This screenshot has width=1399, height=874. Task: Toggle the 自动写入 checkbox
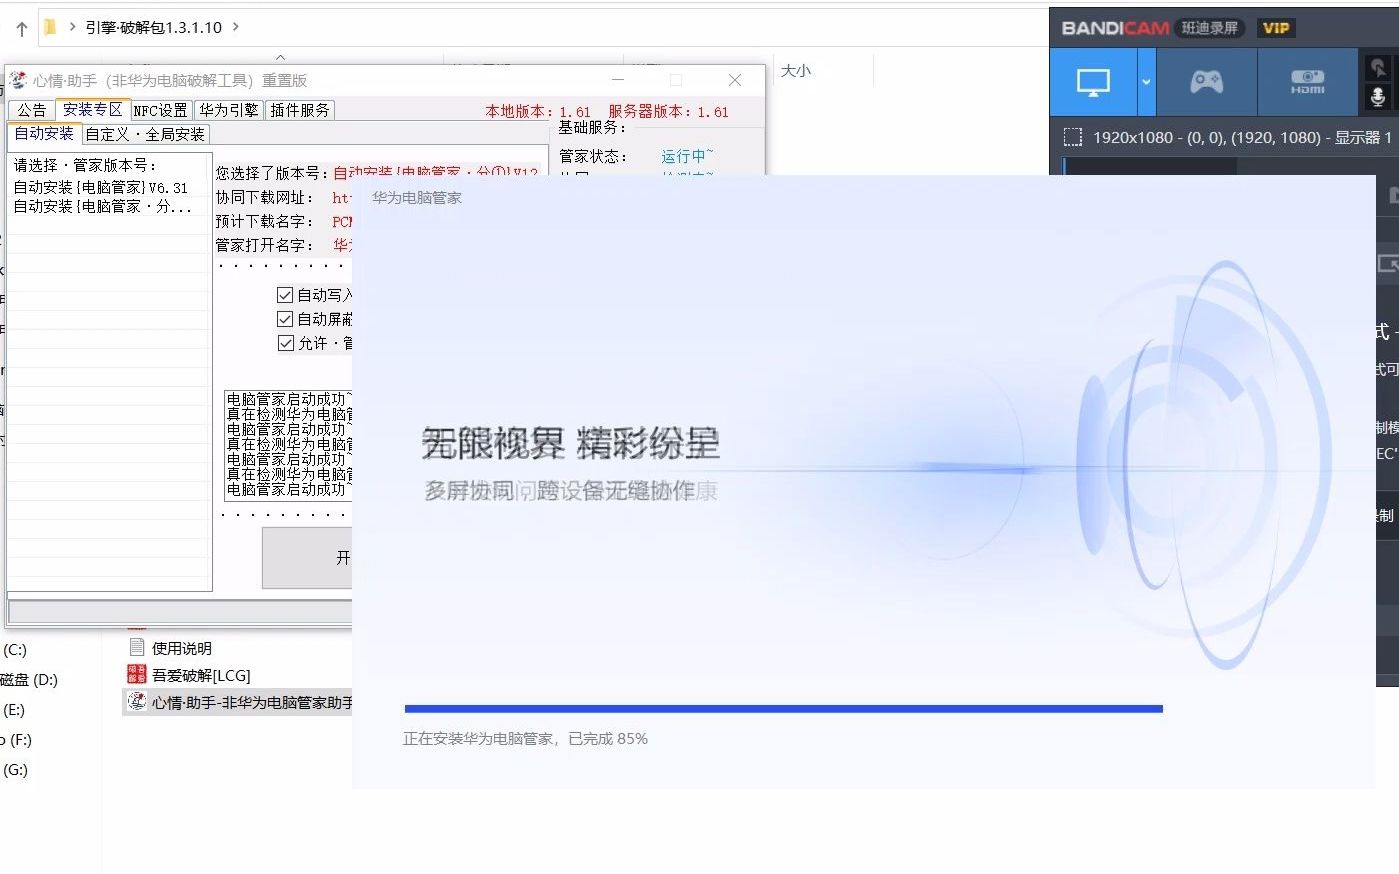[x=285, y=295]
